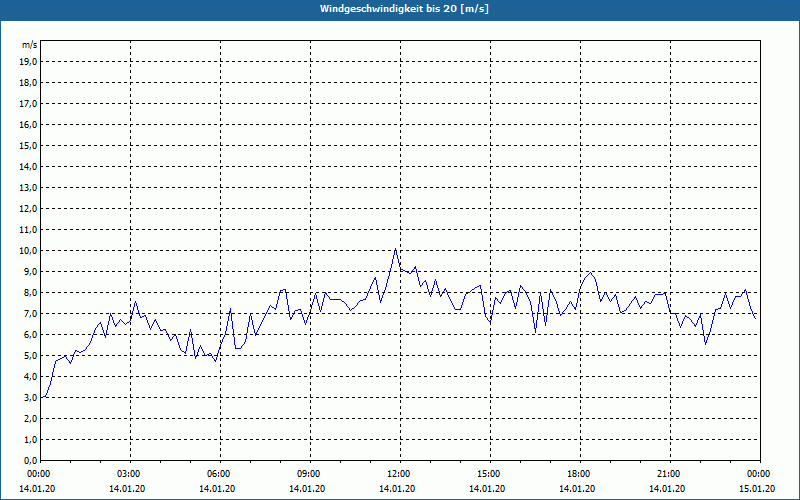This screenshot has width=800, height=500.
Task: Click the '1,0' y-axis label
Action: point(30,439)
